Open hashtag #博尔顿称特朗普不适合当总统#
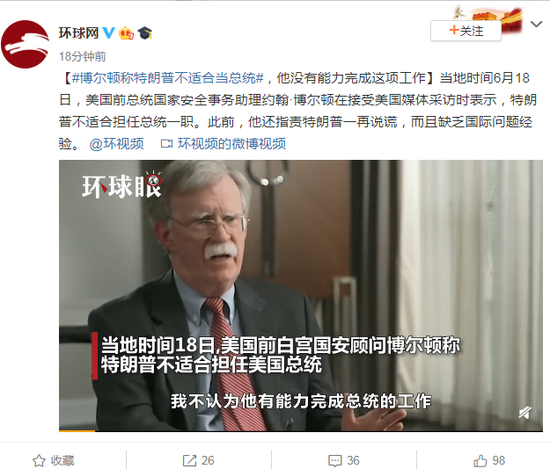Image resolution: width=550 pixels, height=469 pixels. click(x=168, y=78)
